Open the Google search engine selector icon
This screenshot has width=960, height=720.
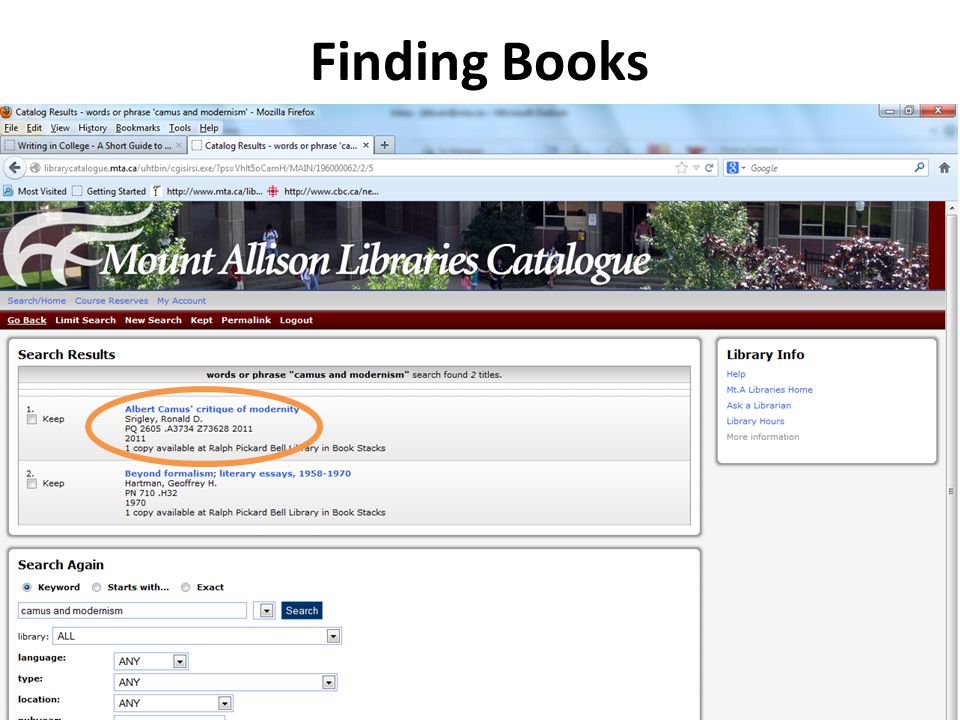coord(735,168)
